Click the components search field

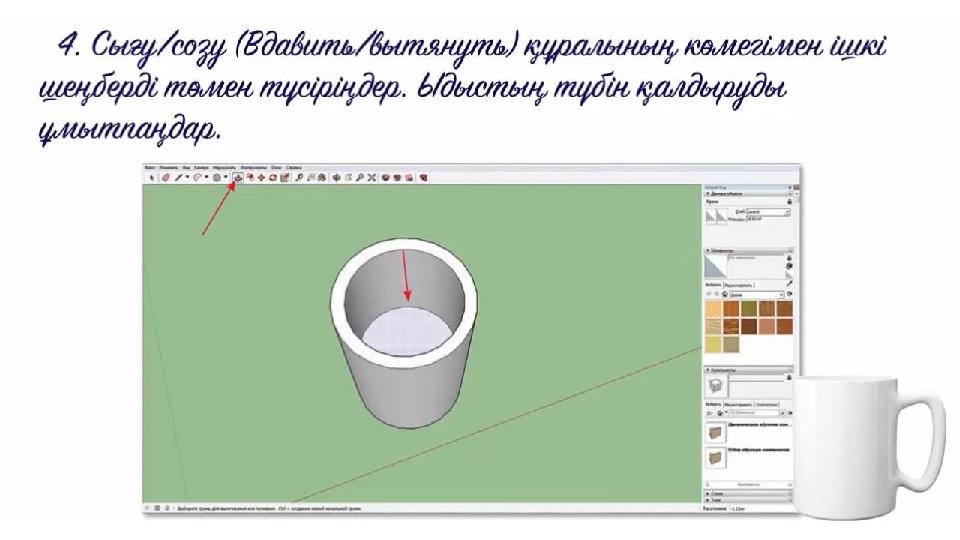coord(754,413)
